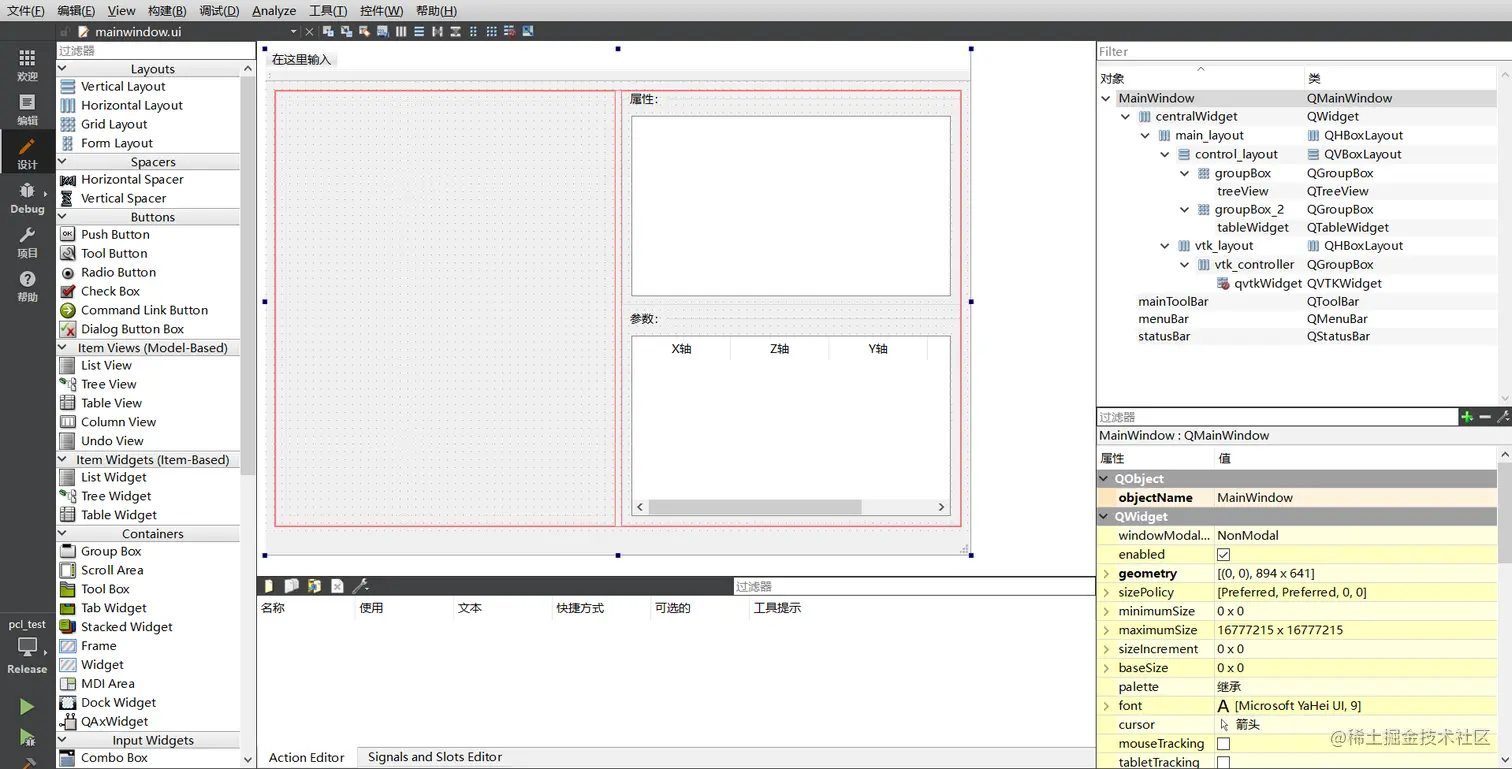Click the Break Layout toolbar icon
Screen dimensions: 1512x769
click(x=510, y=32)
